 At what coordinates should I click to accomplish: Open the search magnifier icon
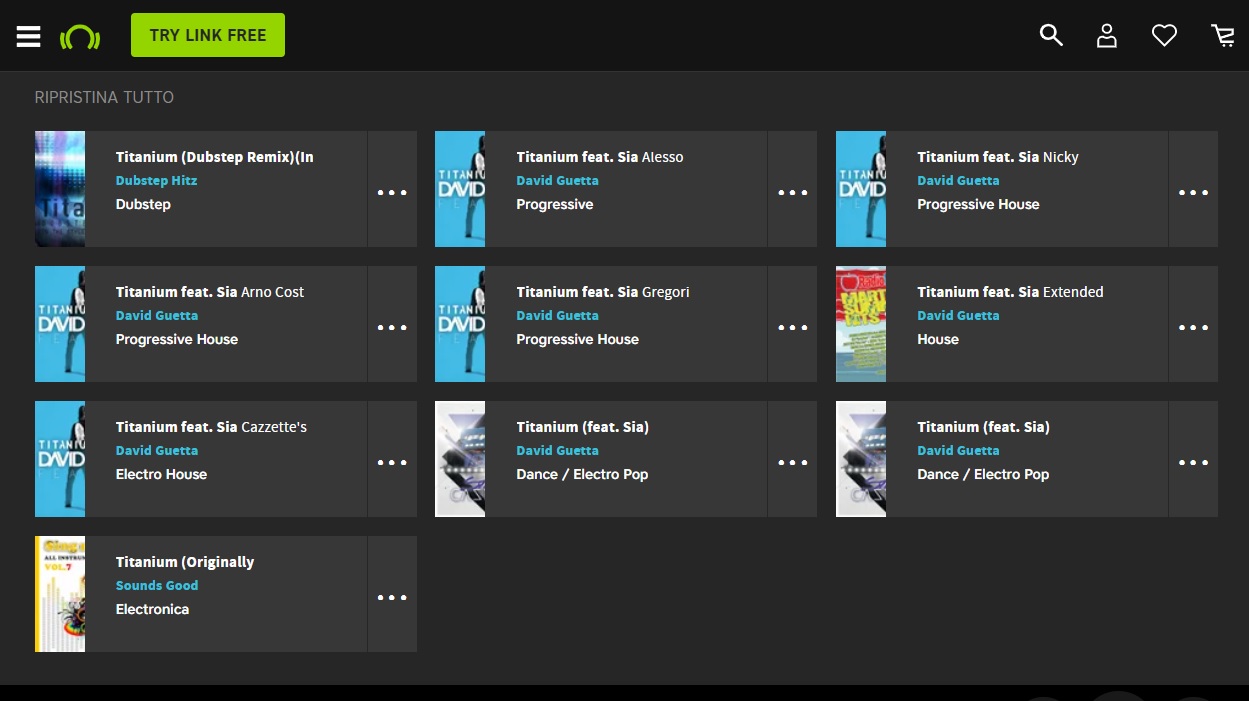pyautogui.click(x=1051, y=35)
